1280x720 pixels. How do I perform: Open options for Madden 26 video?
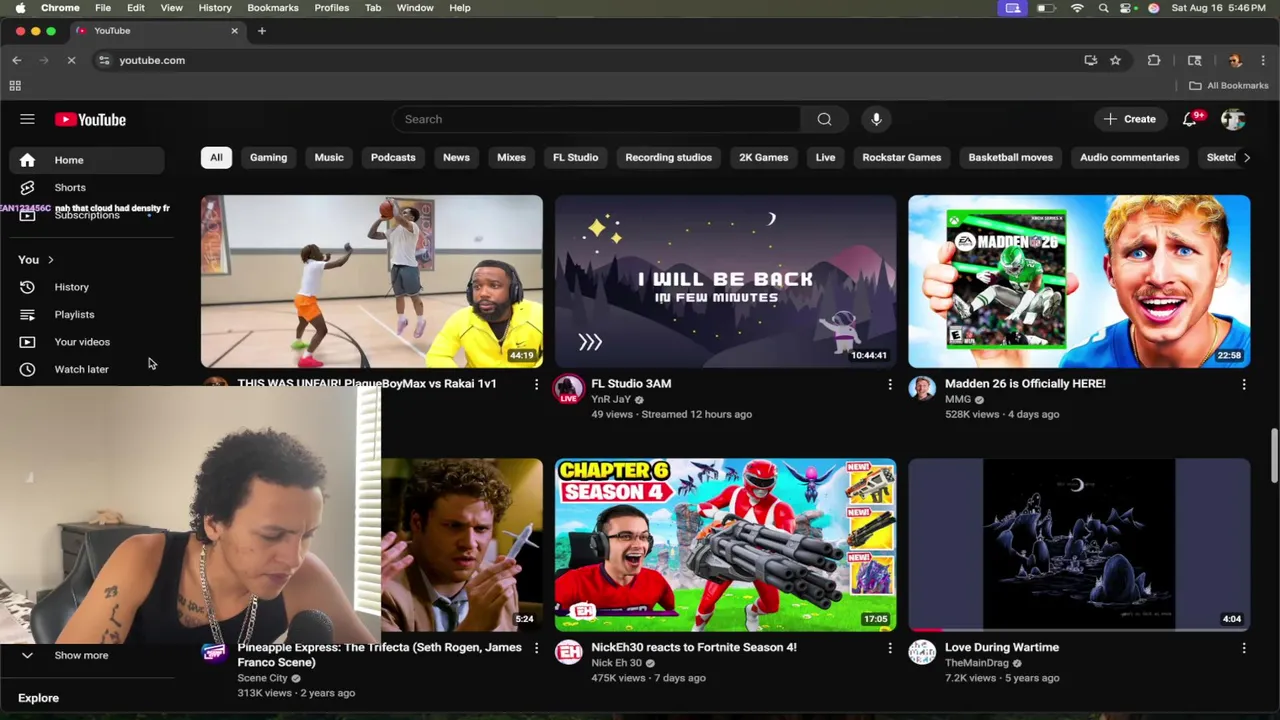click(1244, 384)
